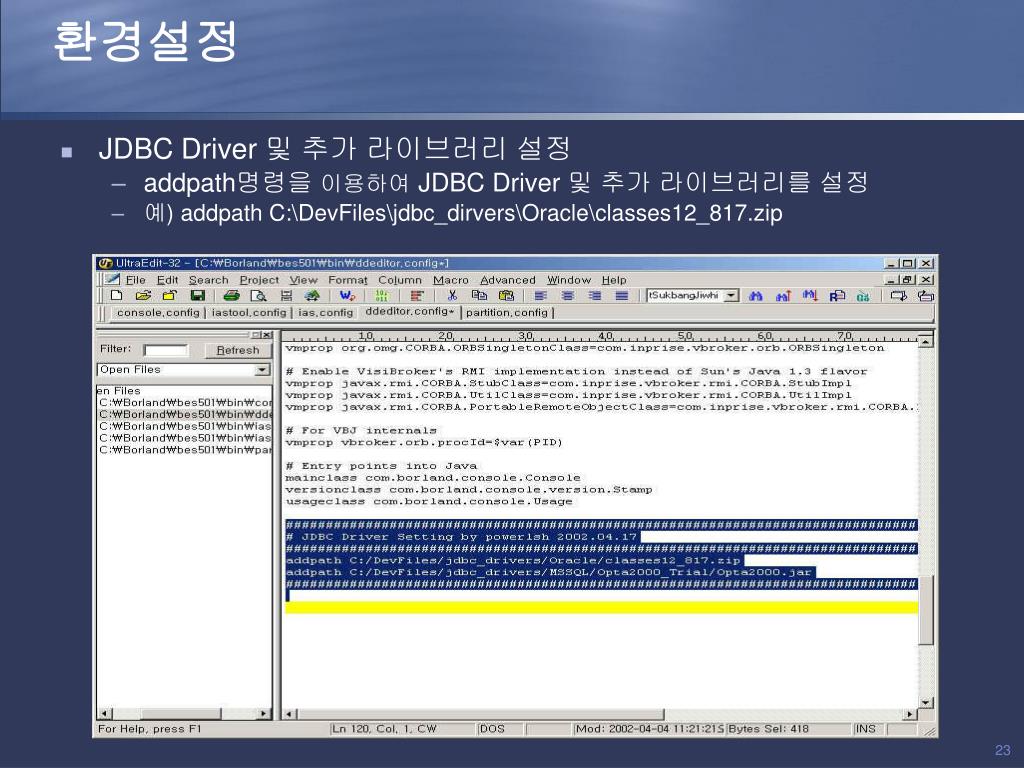Click the yellow highlighted line in editor
The image size is (1024, 768).
(x=601, y=608)
